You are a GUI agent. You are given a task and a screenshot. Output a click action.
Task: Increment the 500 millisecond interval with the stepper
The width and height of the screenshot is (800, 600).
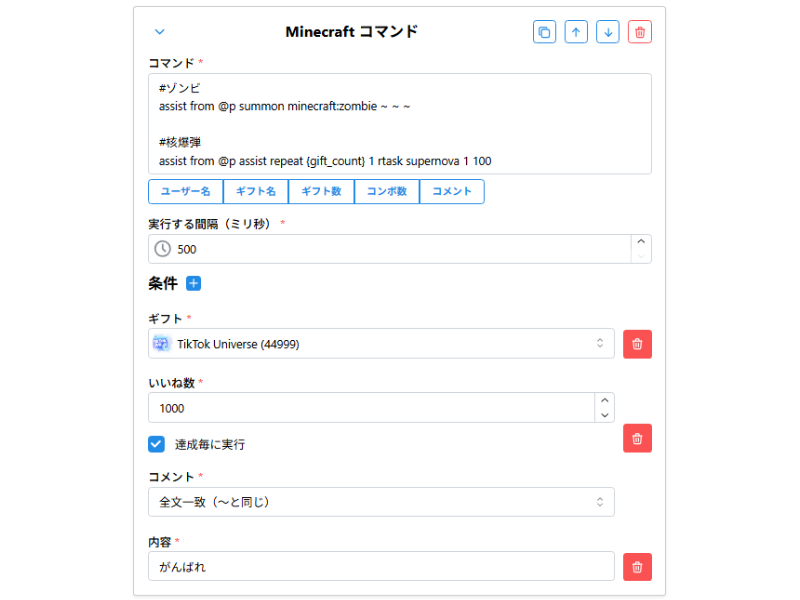point(641,242)
